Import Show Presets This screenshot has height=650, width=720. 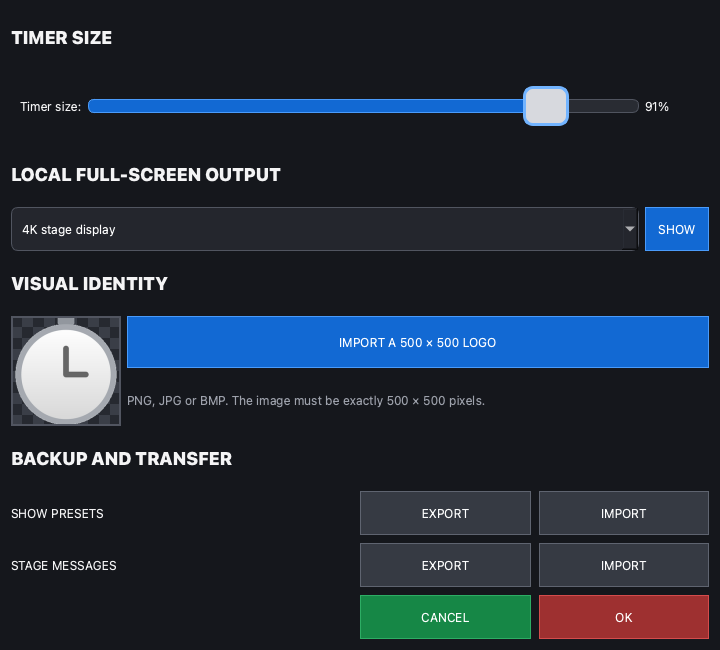pyautogui.click(x=624, y=513)
